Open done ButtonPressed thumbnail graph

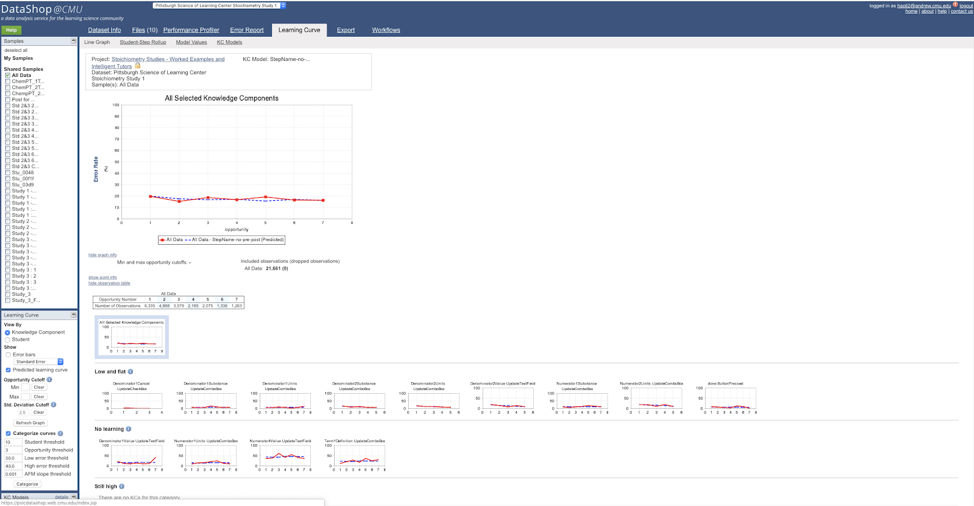coord(726,398)
